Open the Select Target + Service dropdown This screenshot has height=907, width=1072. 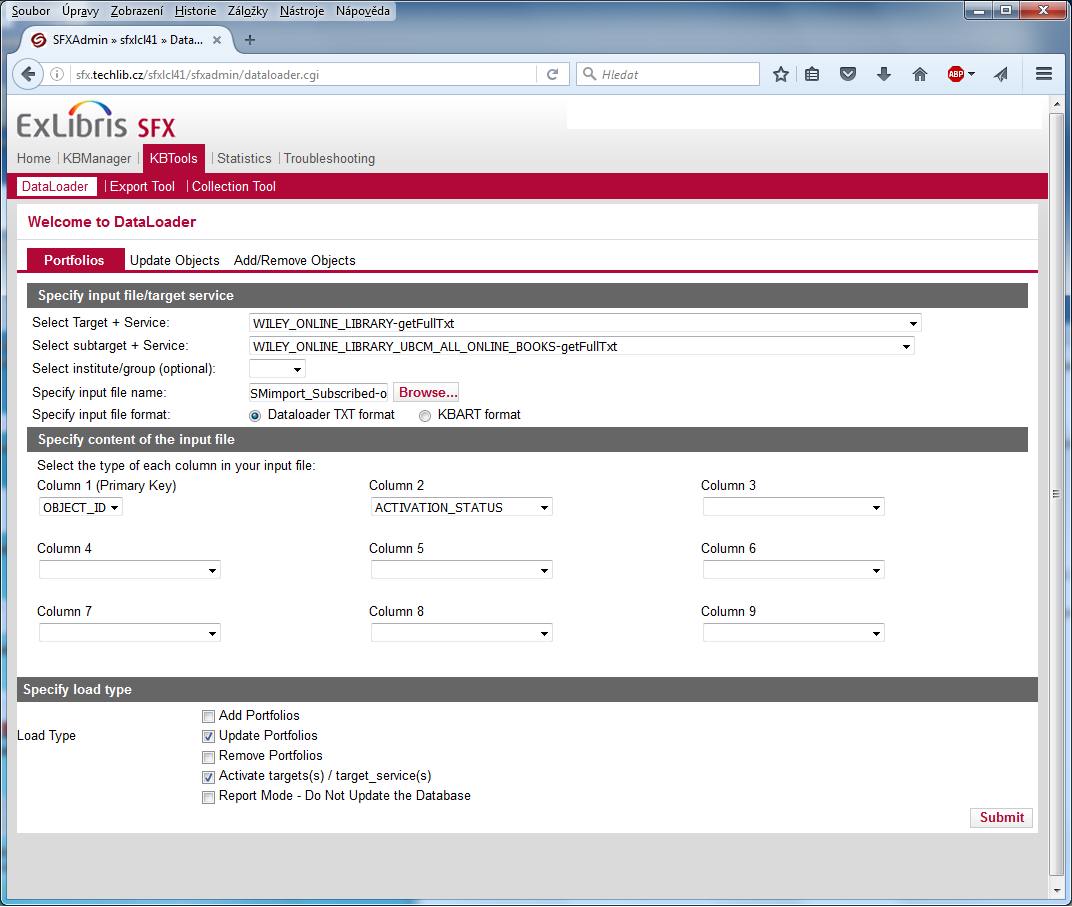point(585,323)
